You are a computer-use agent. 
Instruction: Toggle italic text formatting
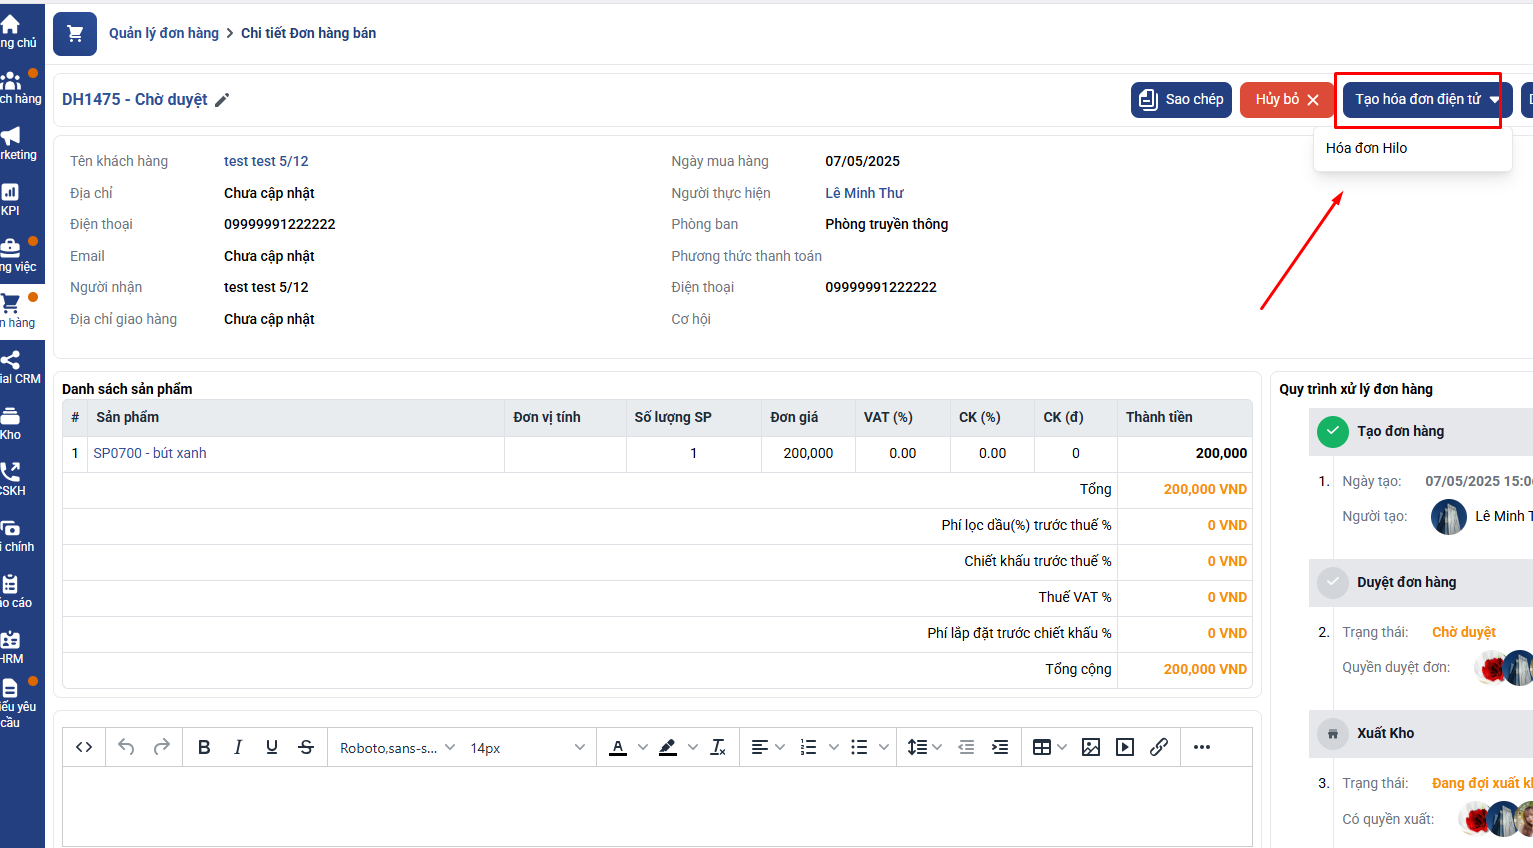238,747
